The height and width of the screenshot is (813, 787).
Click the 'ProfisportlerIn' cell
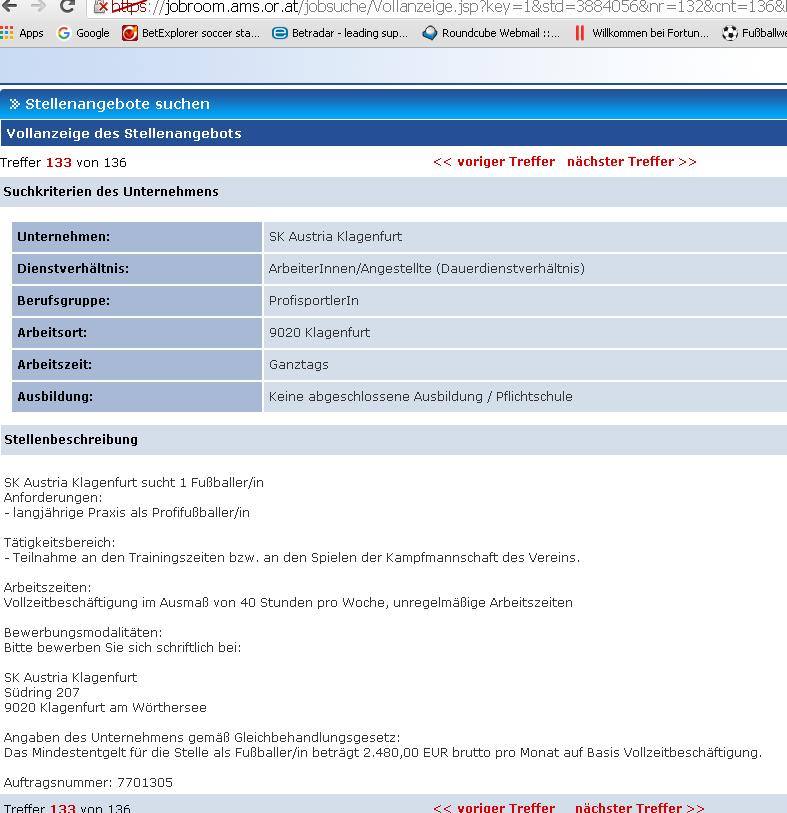[x=525, y=301]
